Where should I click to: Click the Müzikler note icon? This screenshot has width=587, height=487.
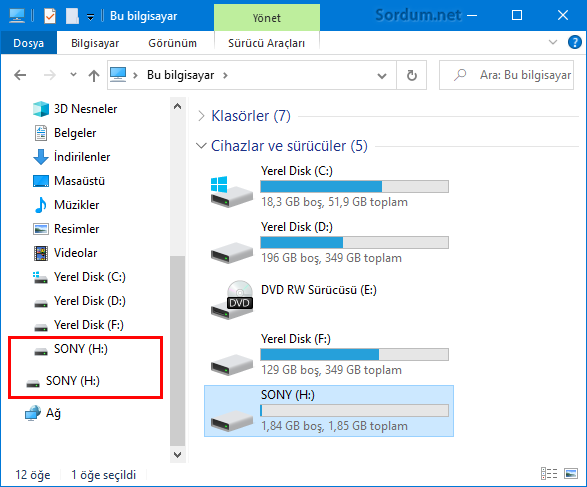40,205
